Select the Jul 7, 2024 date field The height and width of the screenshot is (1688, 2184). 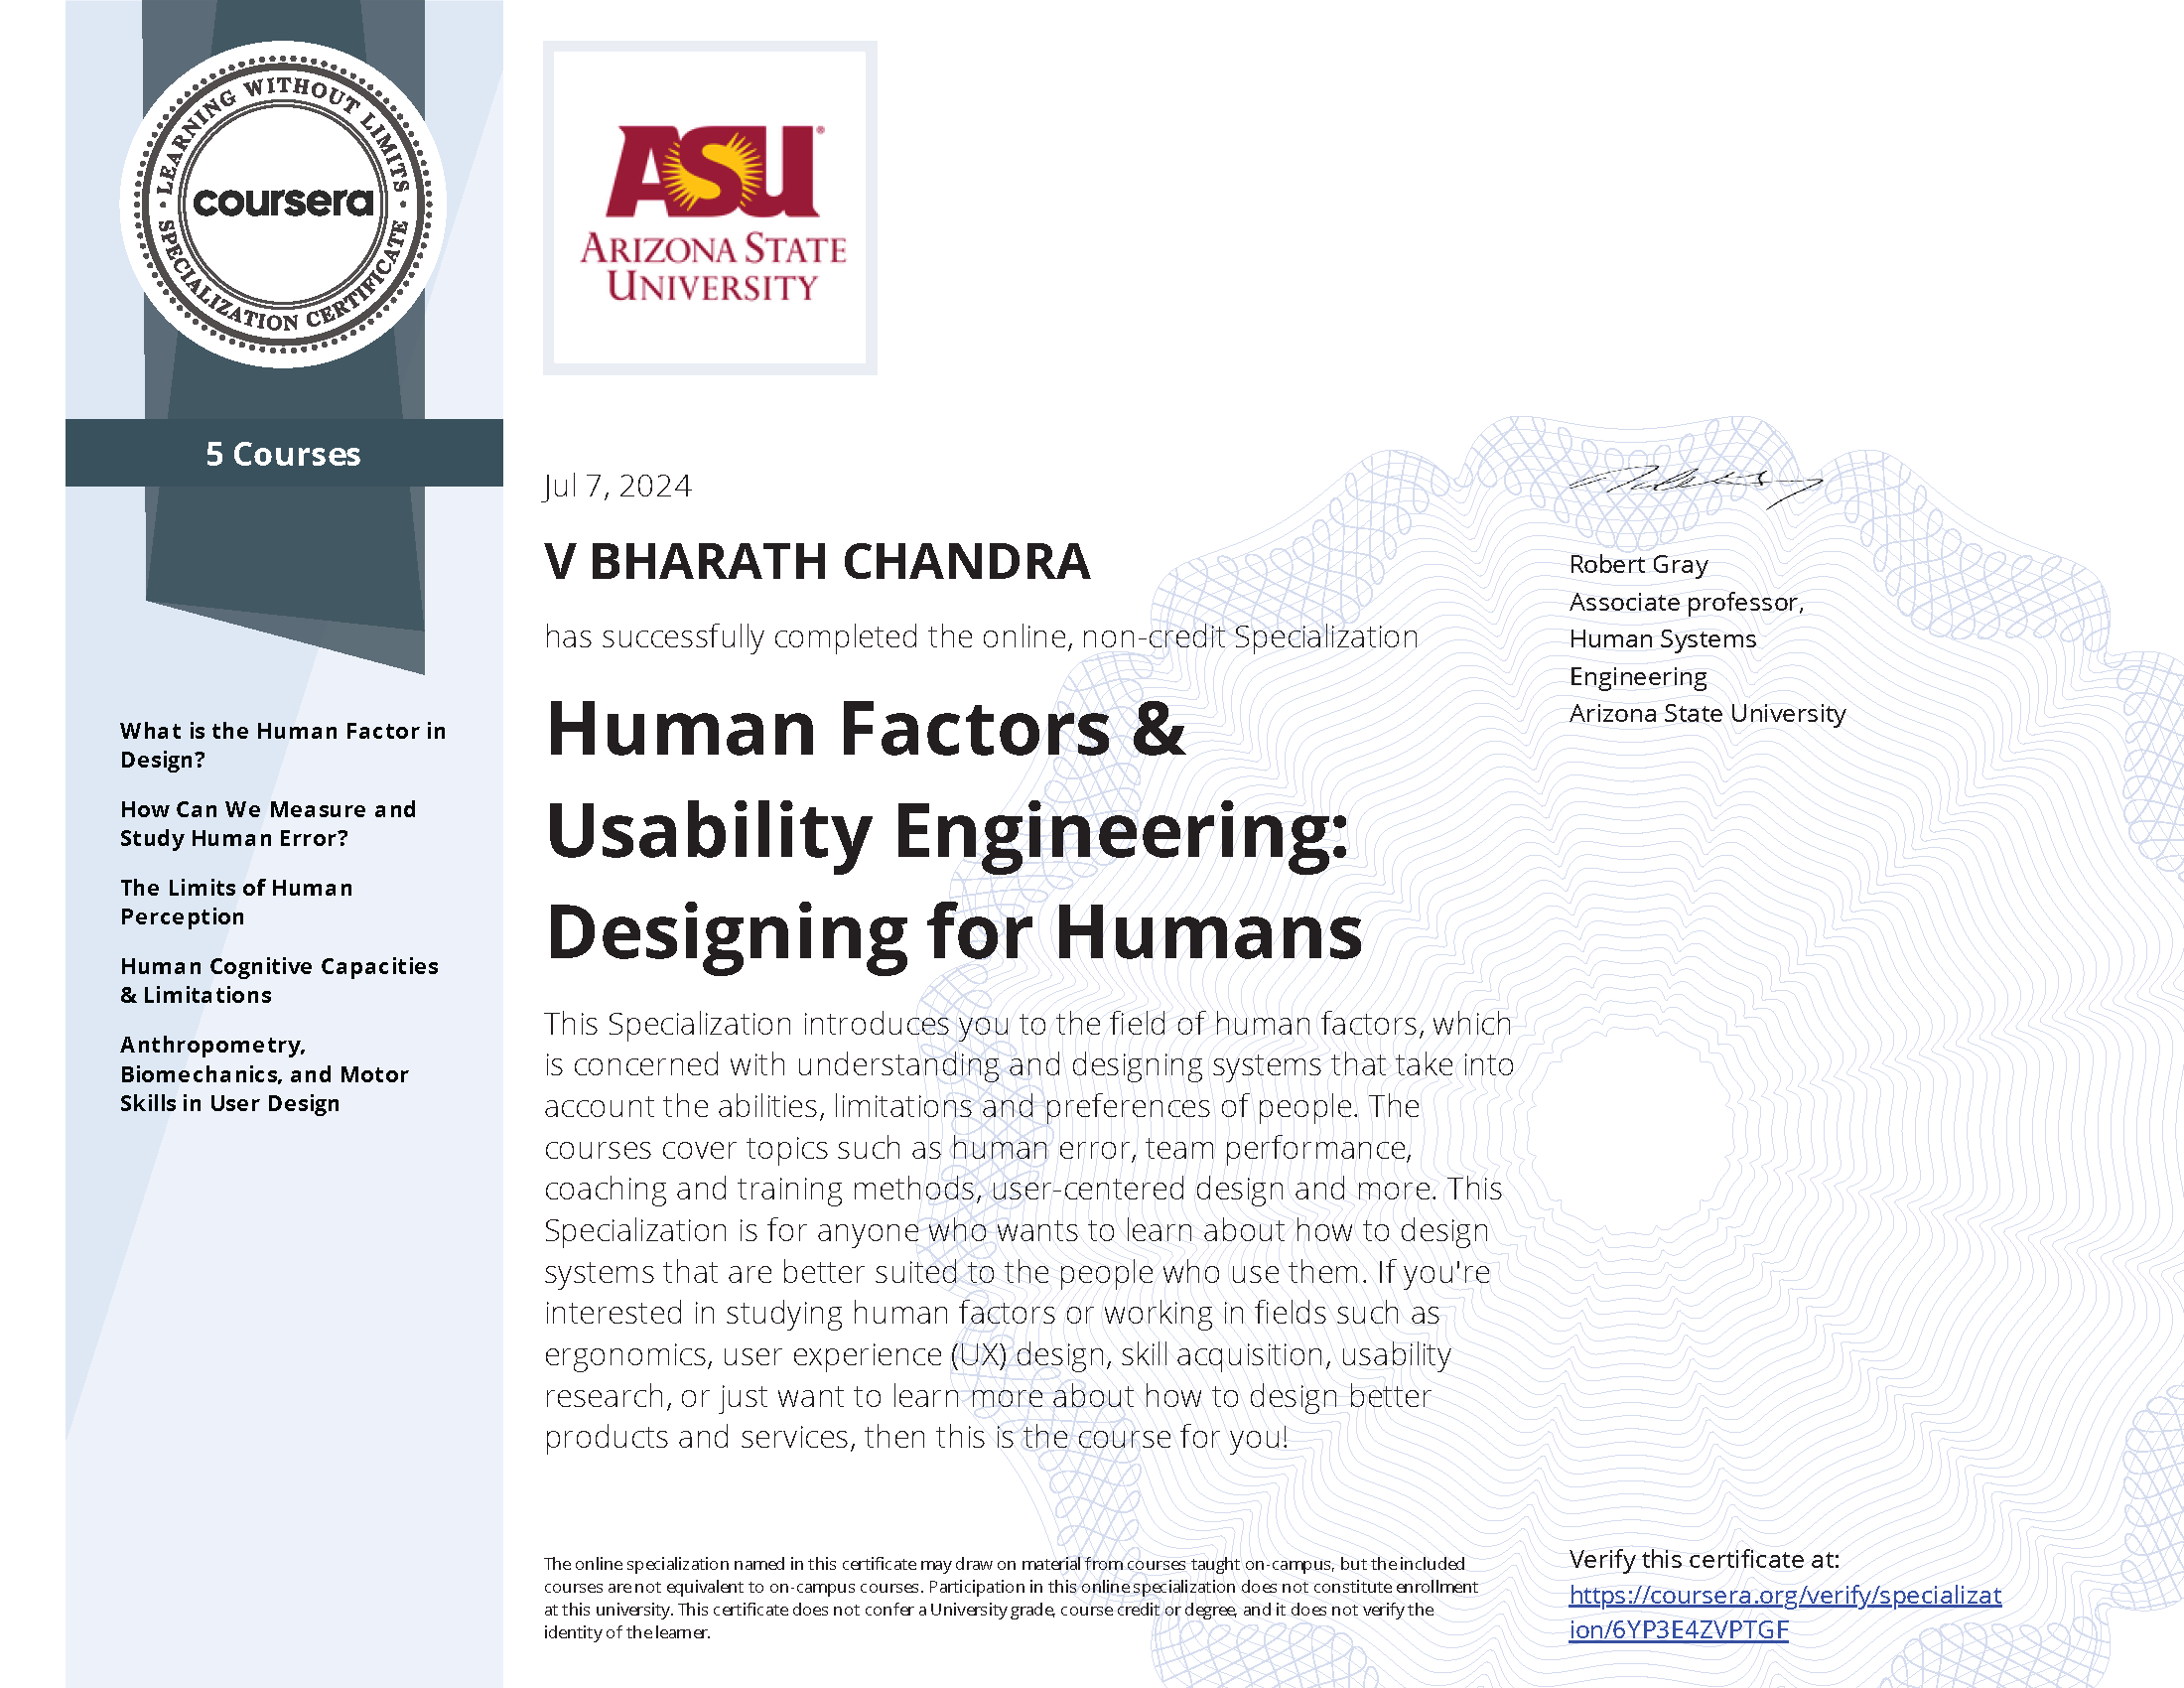(x=601, y=486)
